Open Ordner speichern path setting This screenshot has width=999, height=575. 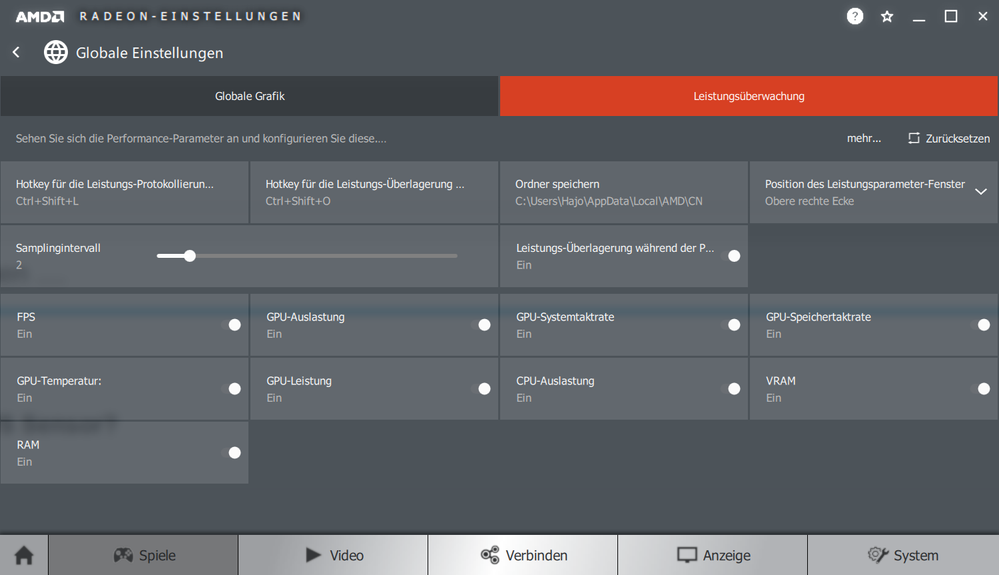pyautogui.click(x=623, y=192)
